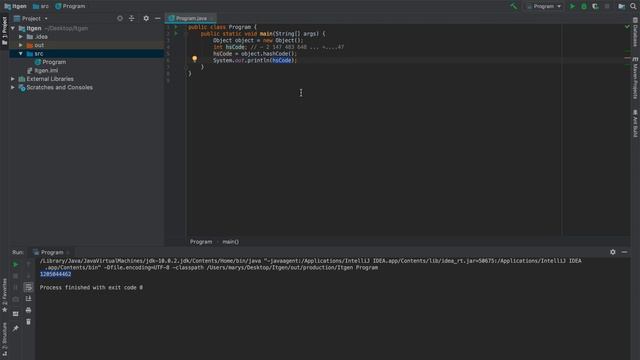Open the Program run configuration dropdown
This screenshot has height=360, width=640.
(544, 6)
